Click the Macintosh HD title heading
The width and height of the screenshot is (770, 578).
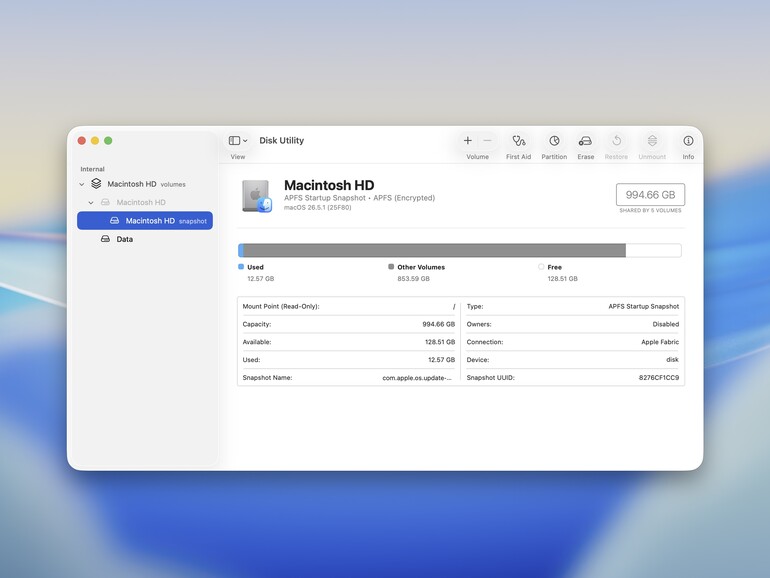[x=329, y=185]
